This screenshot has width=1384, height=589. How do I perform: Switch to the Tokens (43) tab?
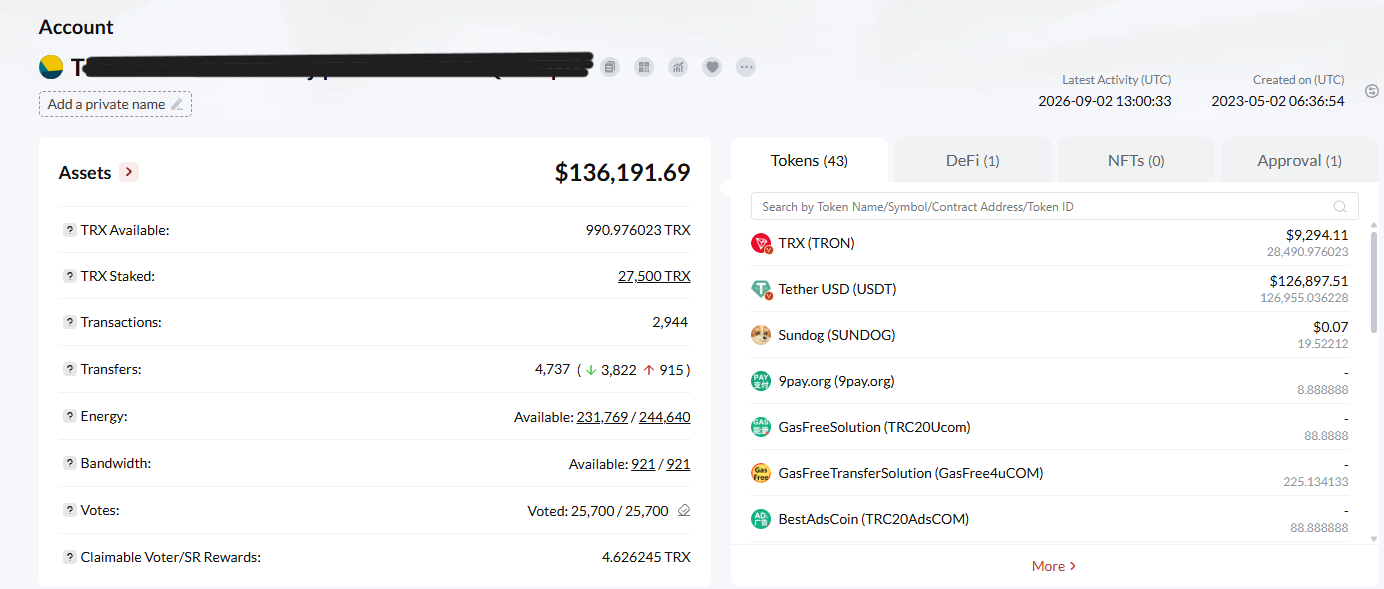click(809, 160)
